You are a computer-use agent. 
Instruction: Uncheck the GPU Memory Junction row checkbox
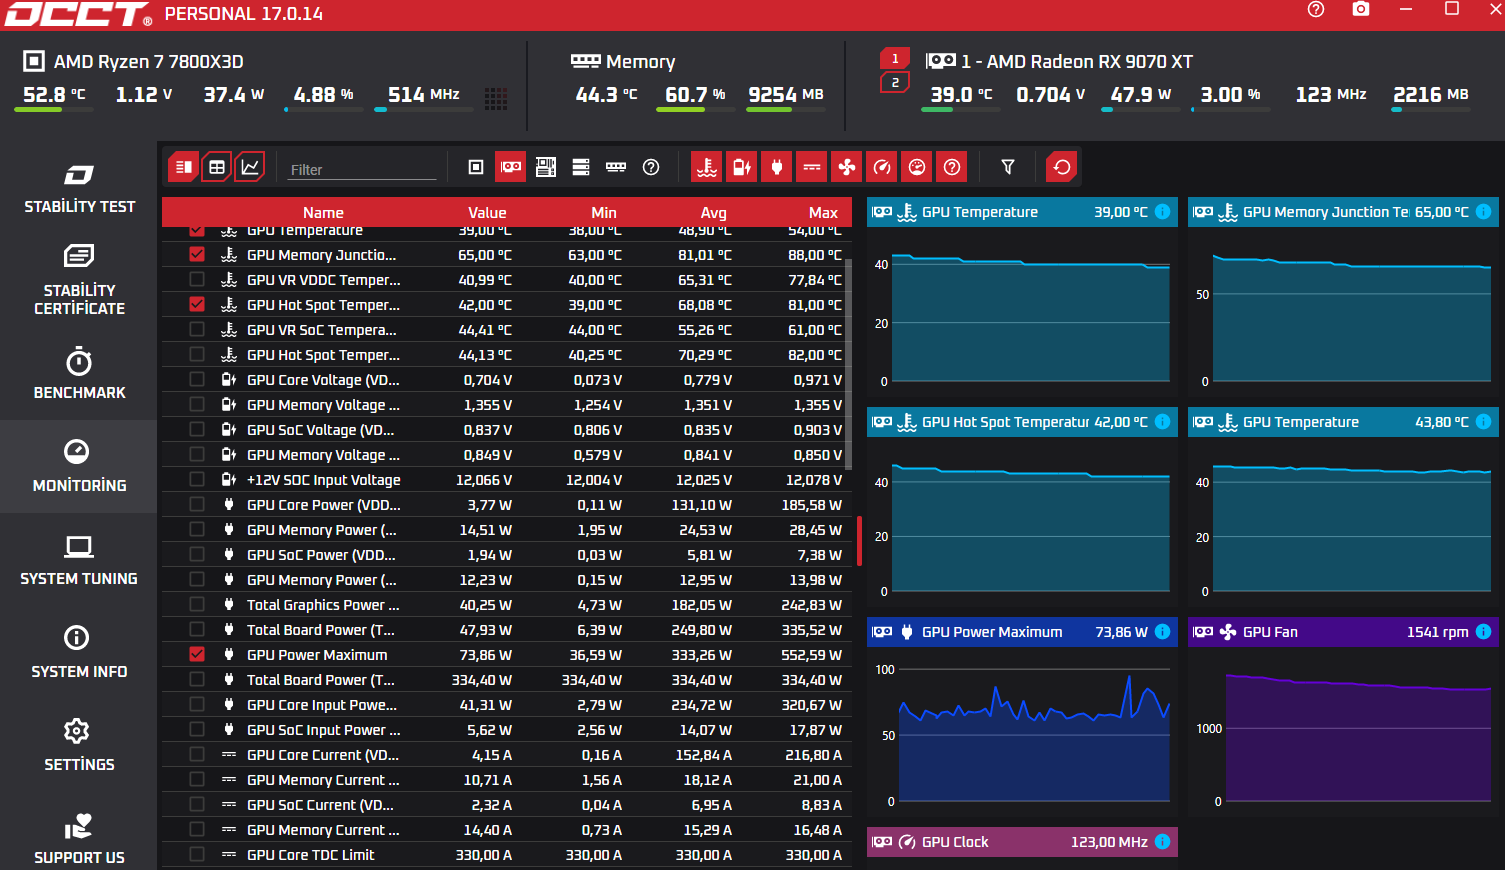coord(197,254)
